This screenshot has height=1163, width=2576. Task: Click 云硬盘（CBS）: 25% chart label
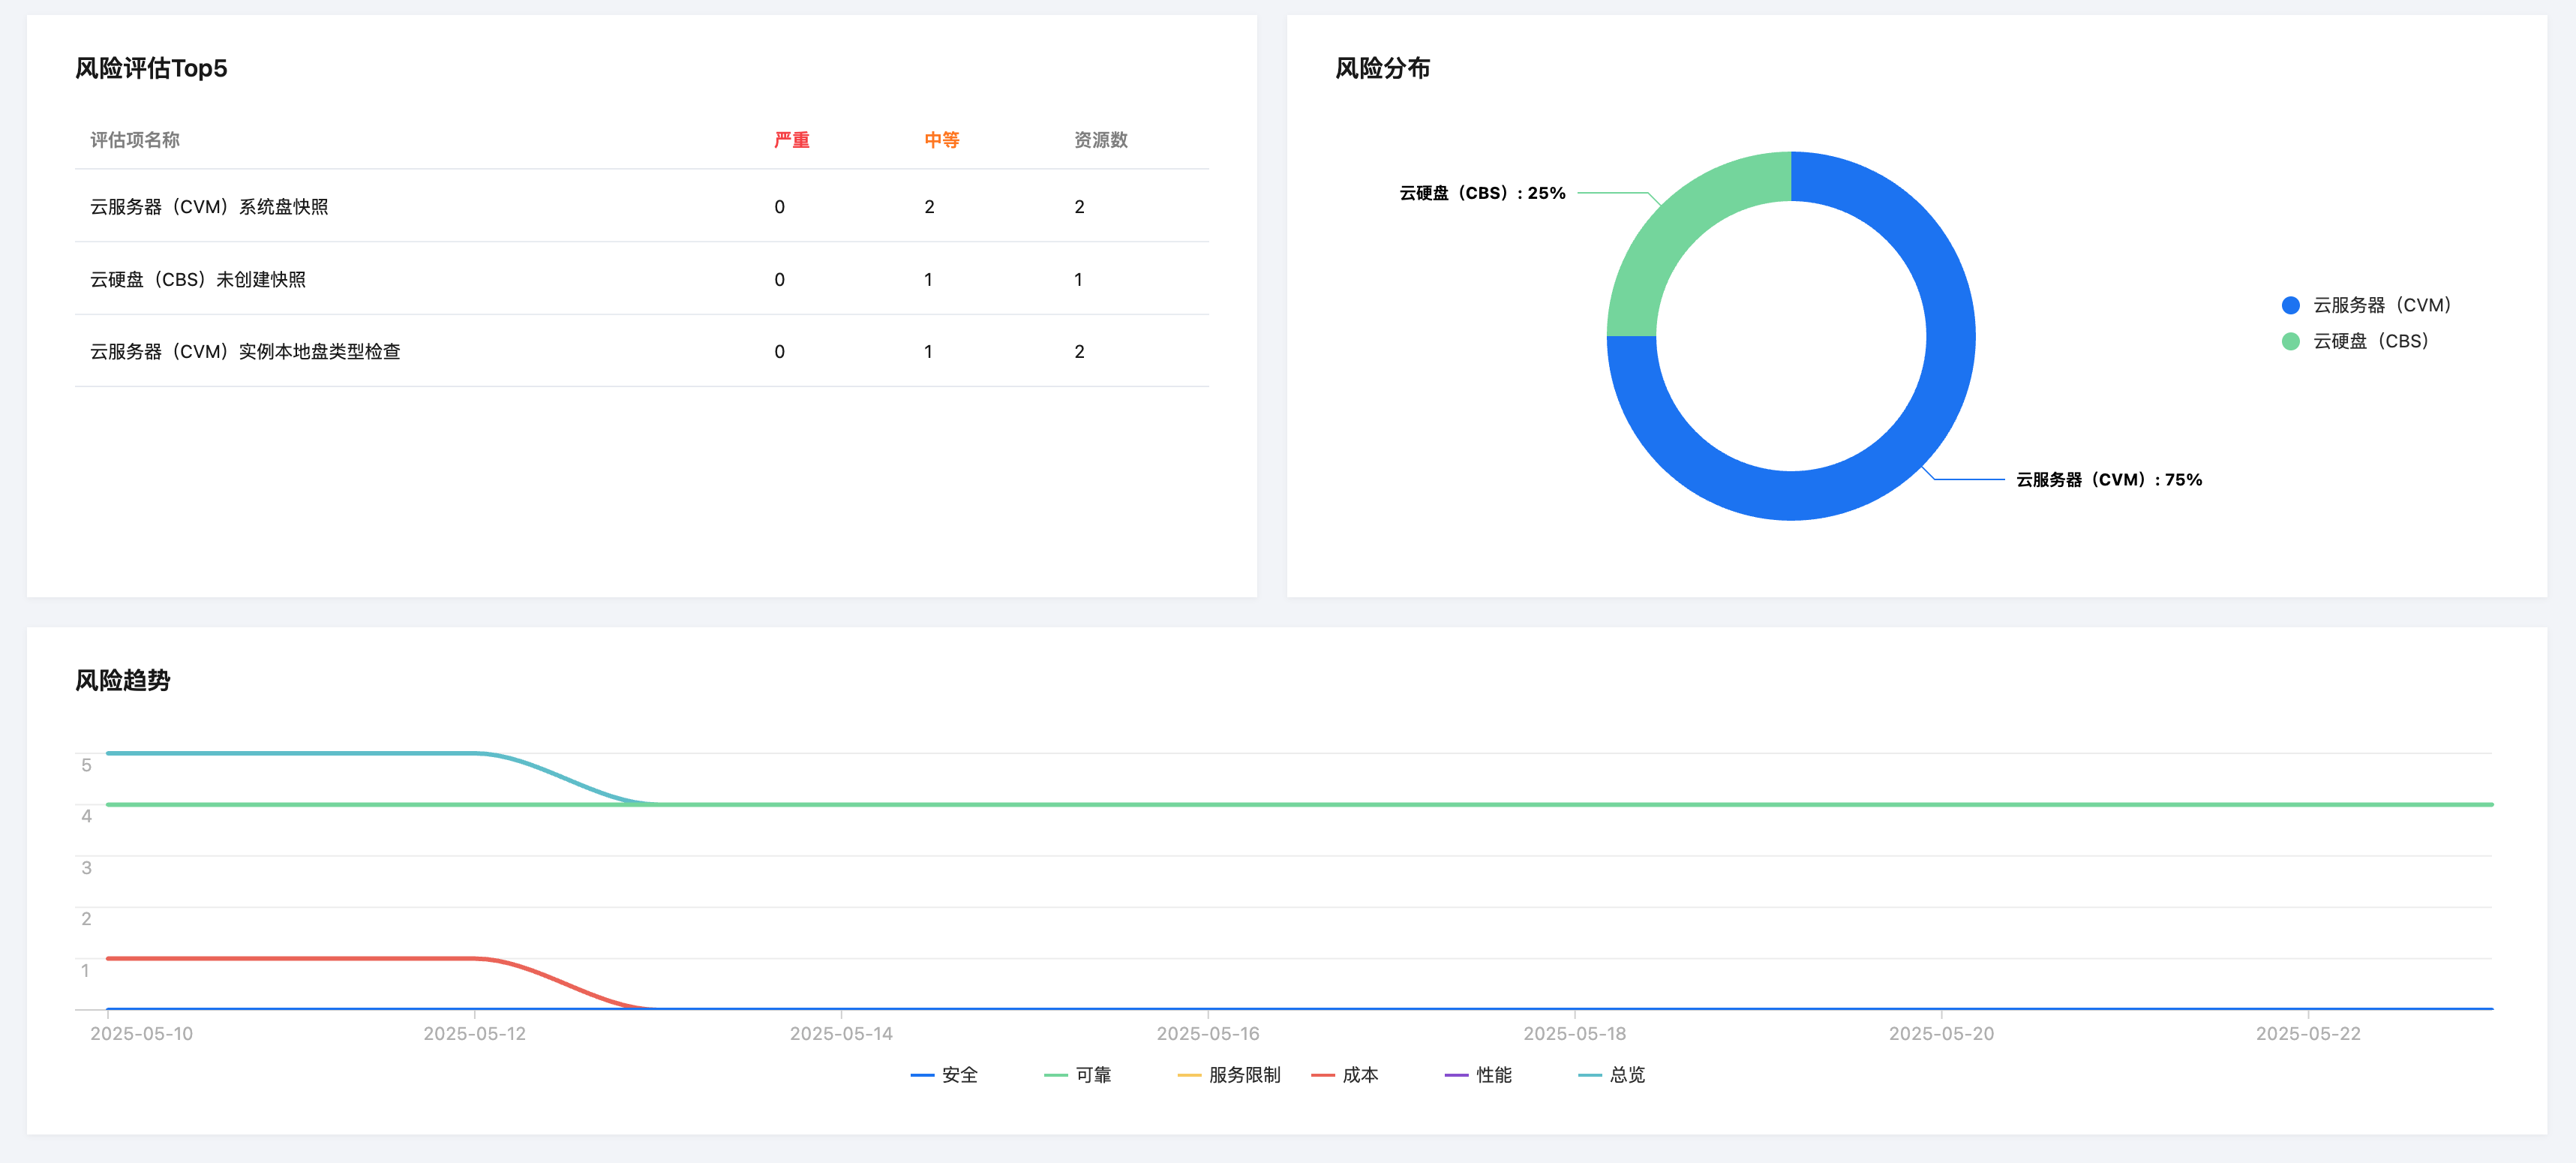pyautogui.click(x=1482, y=193)
